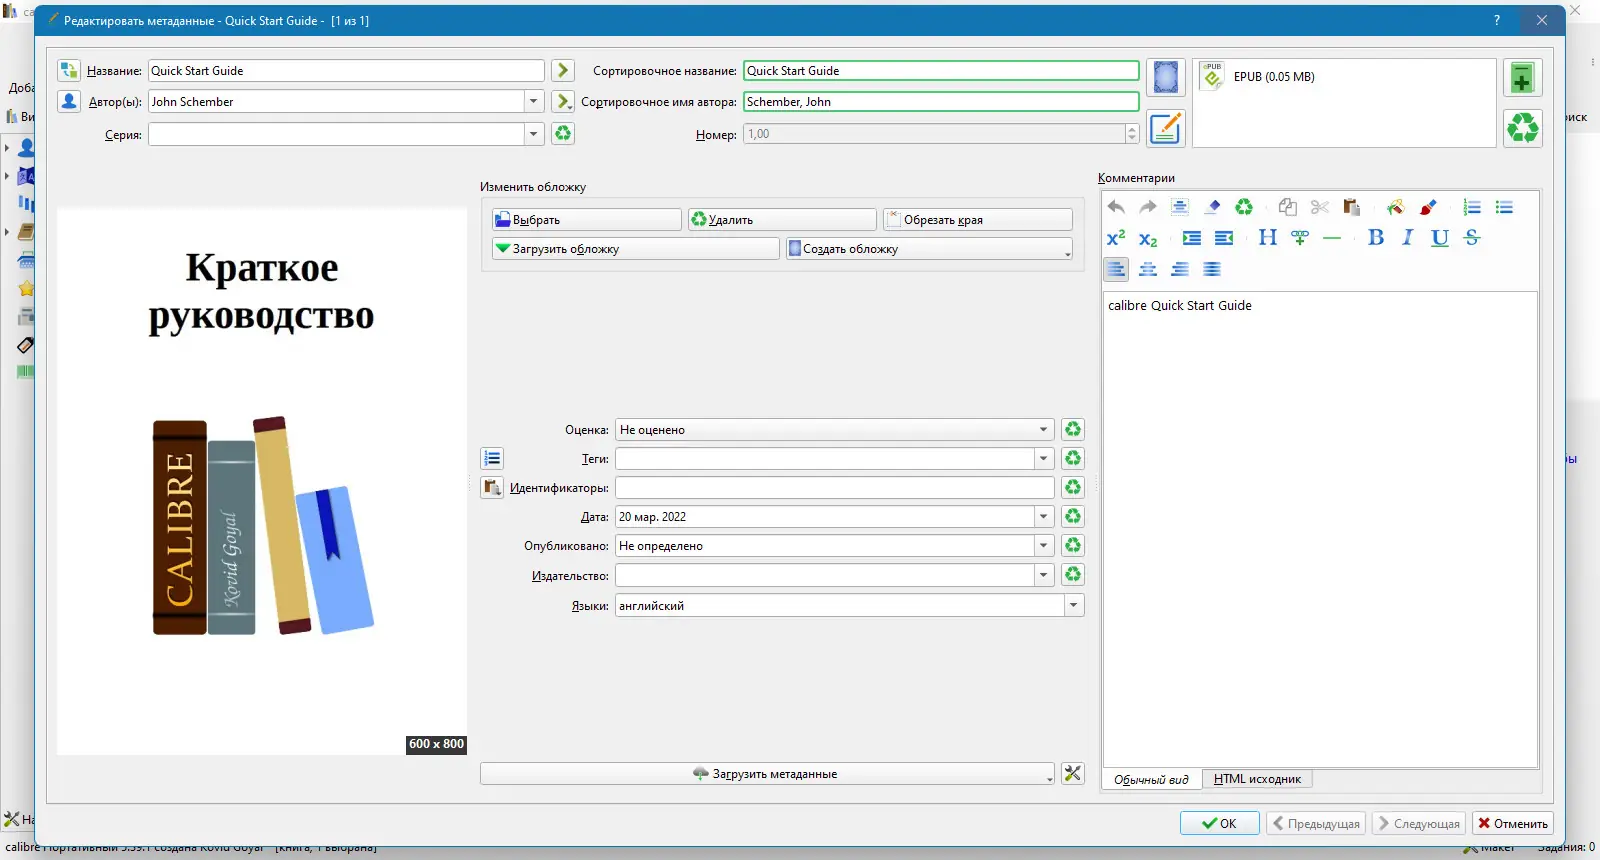
Task: Redo in comments editor
Action: tap(1148, 207)
